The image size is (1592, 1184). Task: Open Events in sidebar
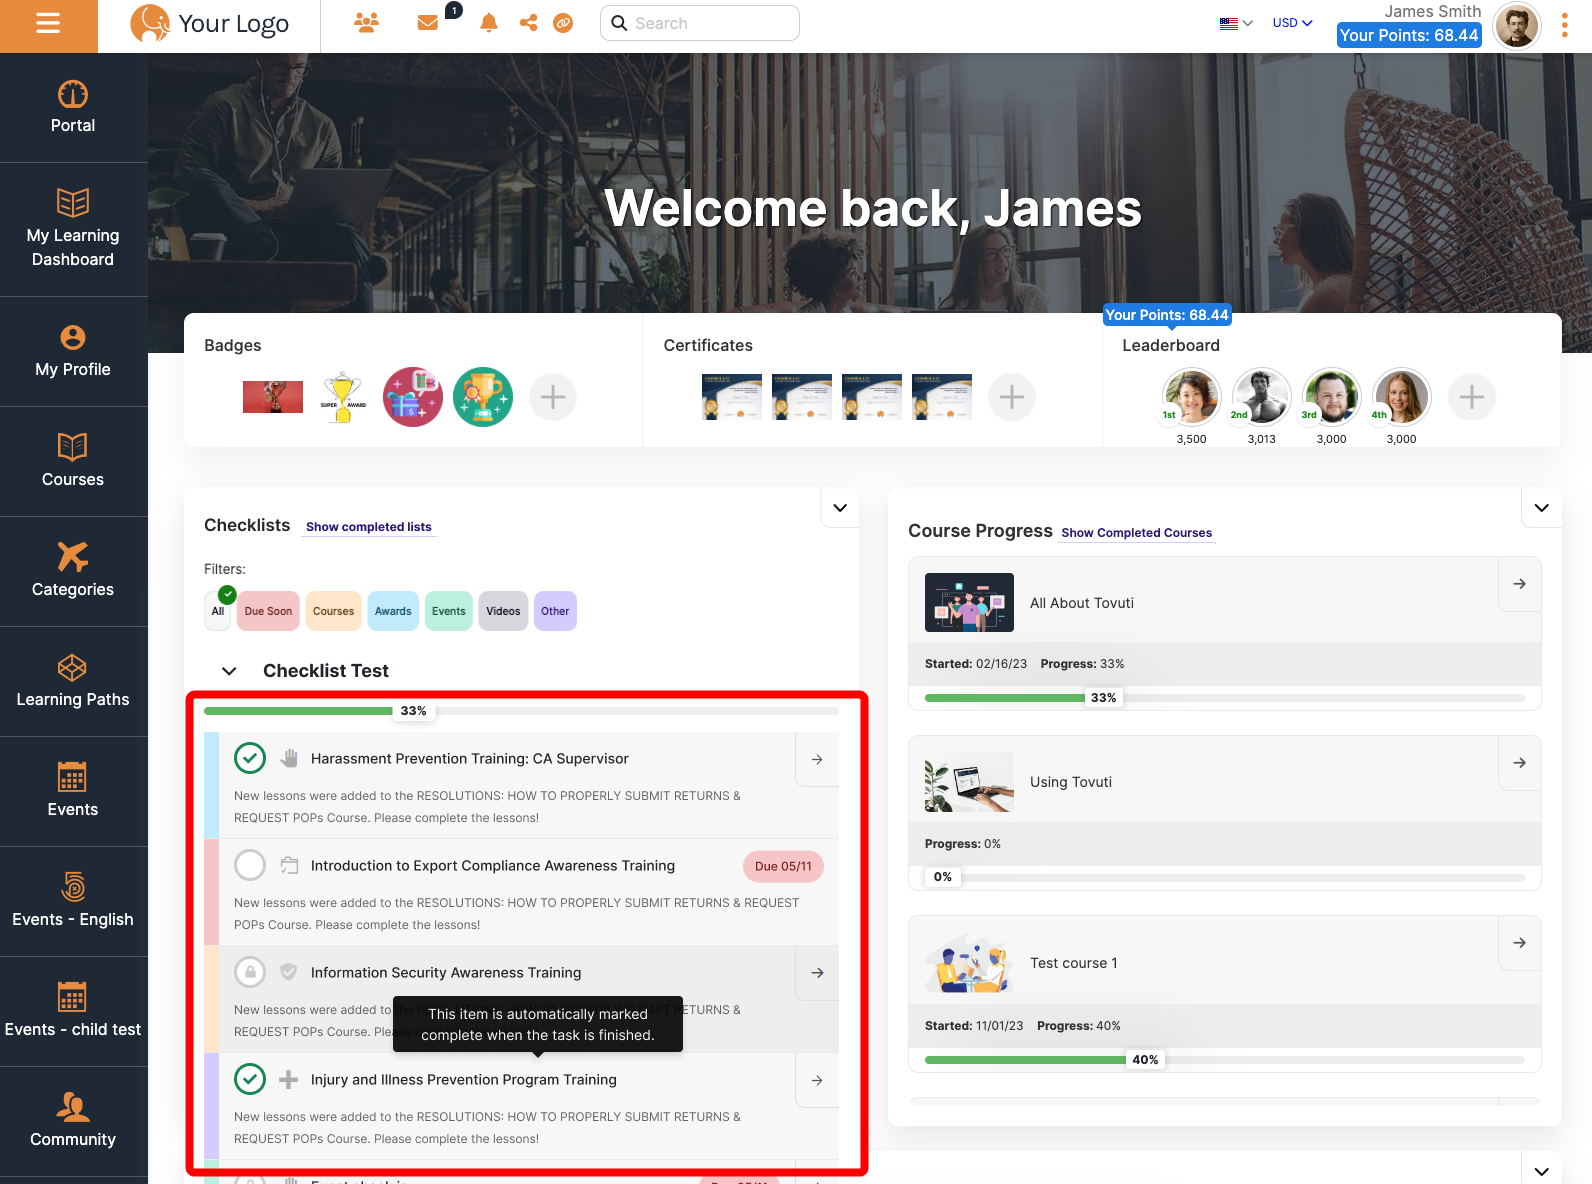tap(73, 791)
